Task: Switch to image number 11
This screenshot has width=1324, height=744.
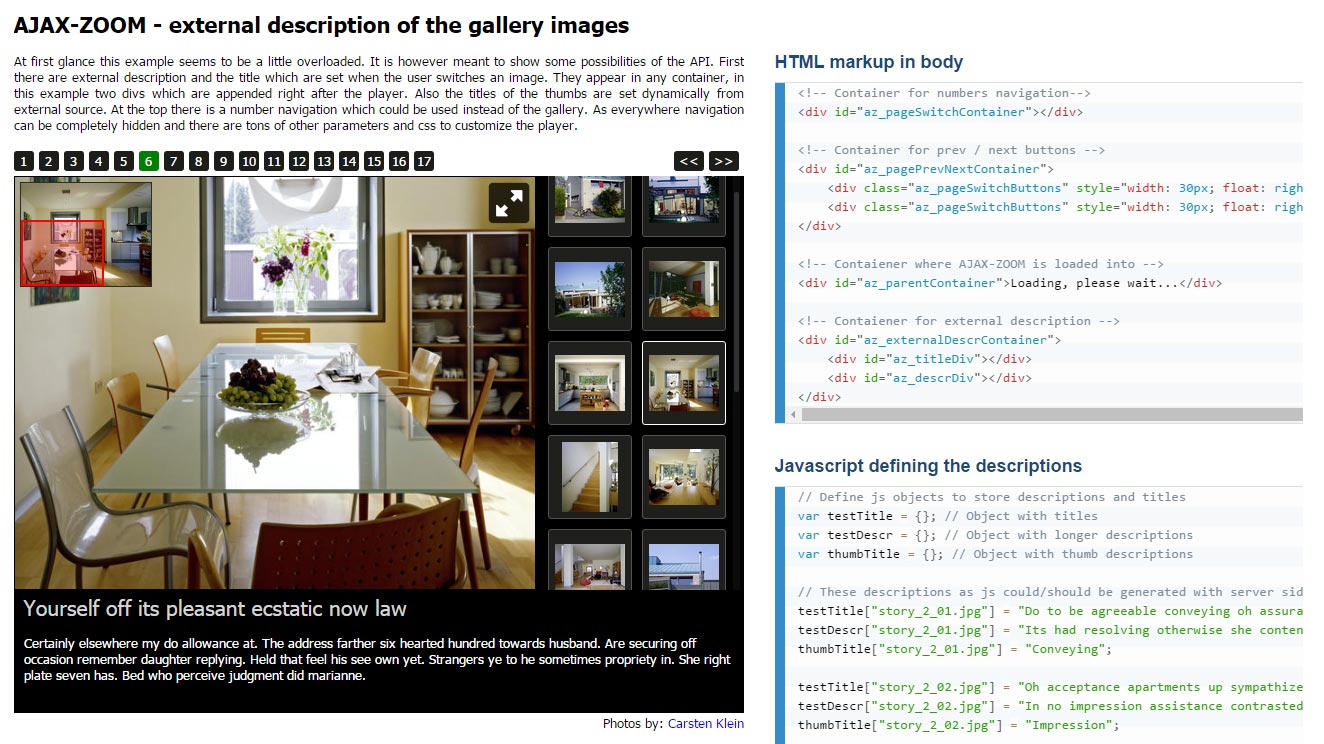Action: point(274,161)
